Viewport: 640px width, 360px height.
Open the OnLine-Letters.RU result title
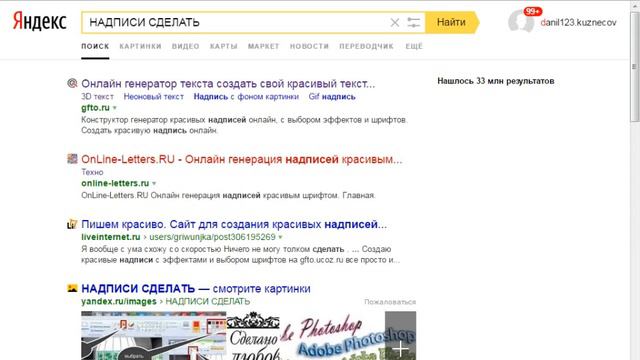(x=242, y=159)
